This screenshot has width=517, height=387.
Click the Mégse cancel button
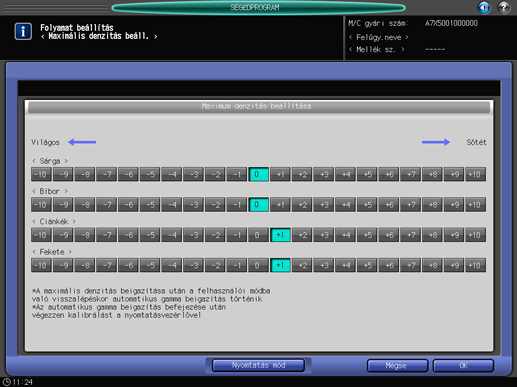(397, 366)
